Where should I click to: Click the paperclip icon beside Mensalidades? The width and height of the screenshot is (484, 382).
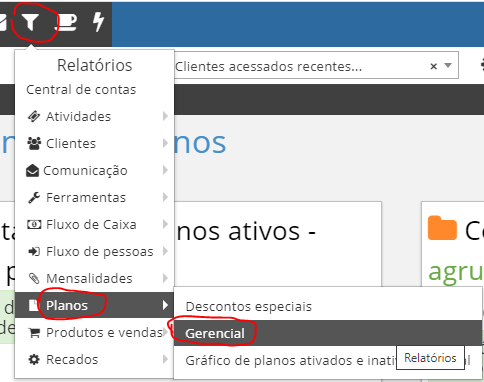point(34,278)
